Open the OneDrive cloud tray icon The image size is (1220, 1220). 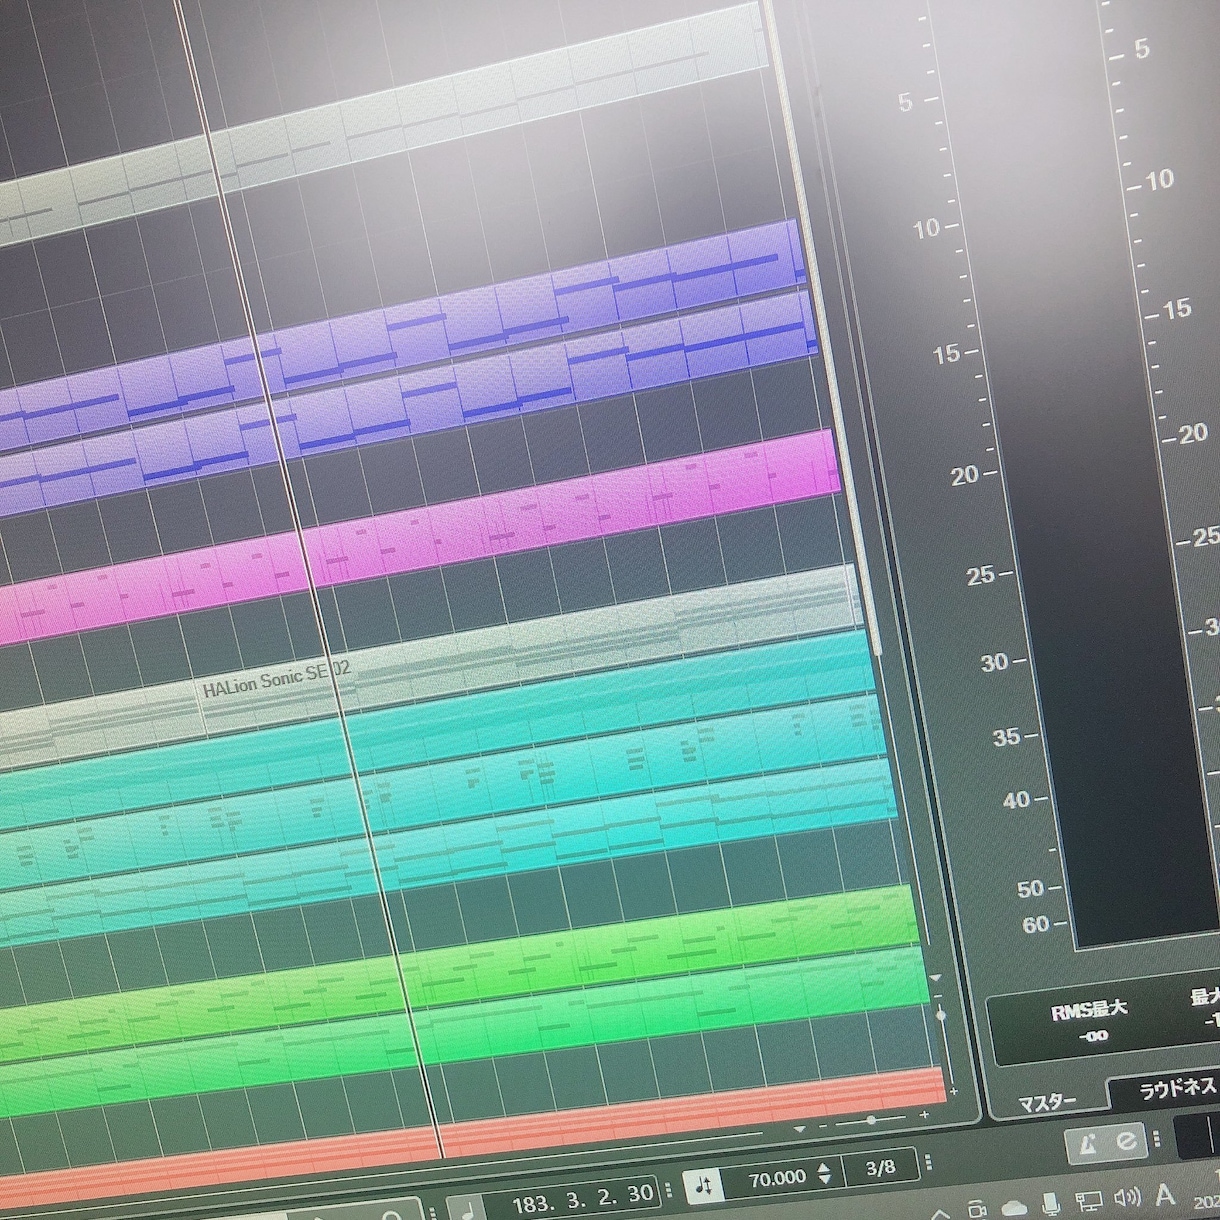click(1013, 1208)
